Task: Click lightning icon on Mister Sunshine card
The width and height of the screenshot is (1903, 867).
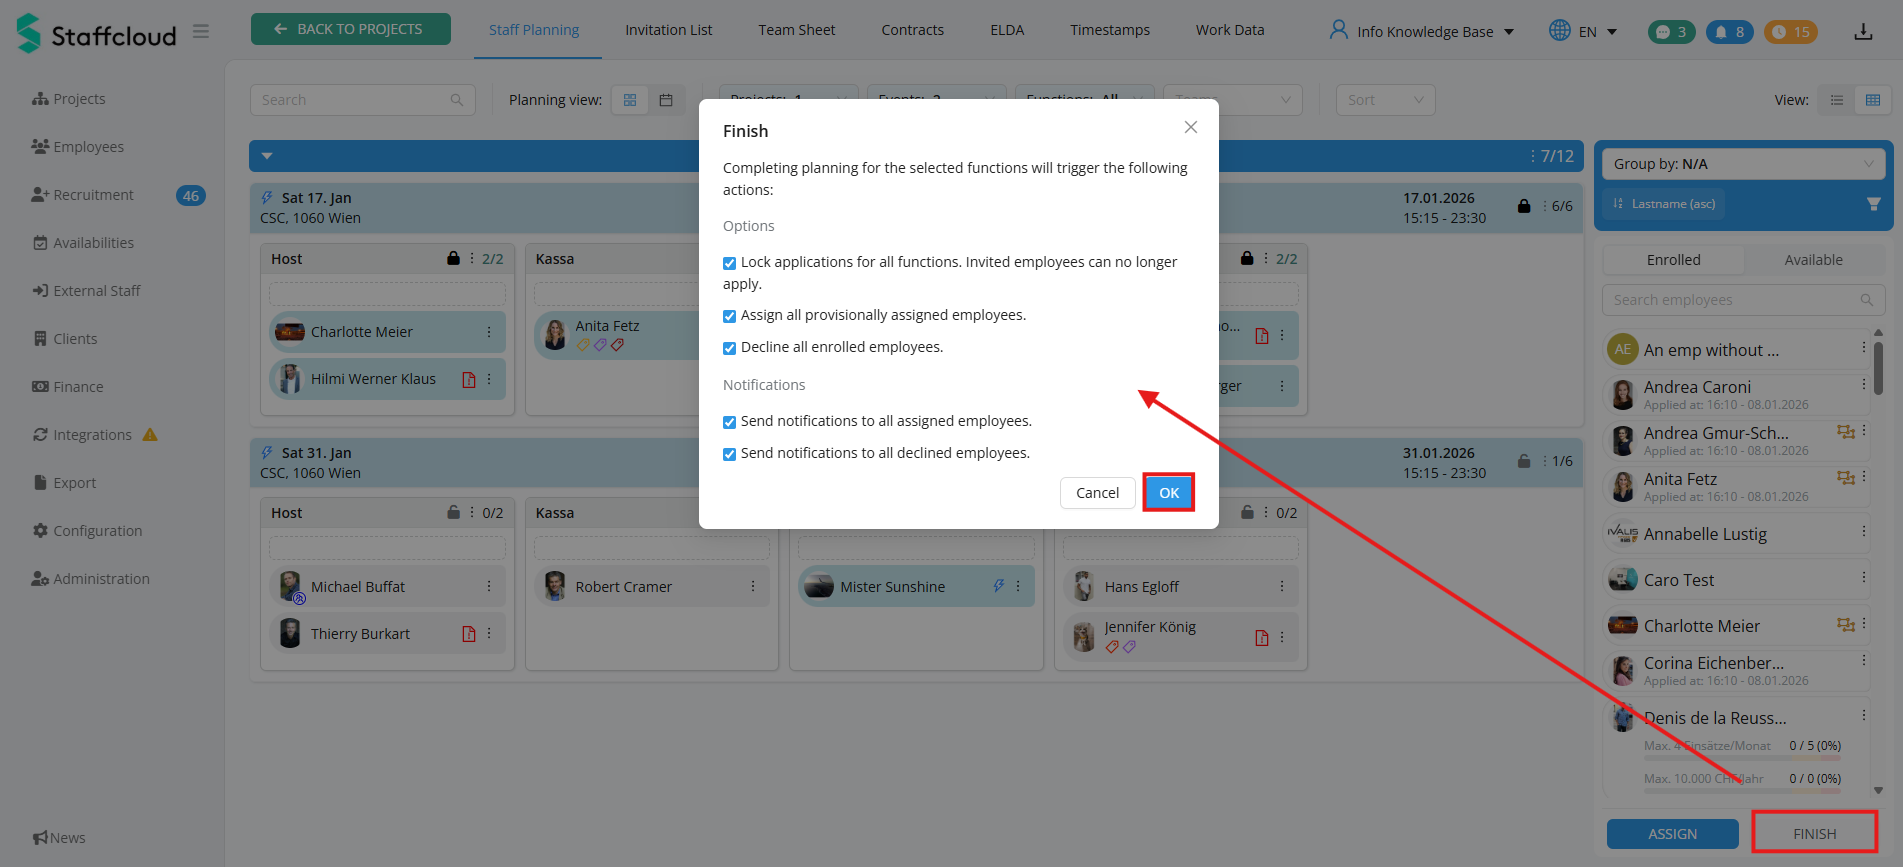Action: click(x=998, y=586)
